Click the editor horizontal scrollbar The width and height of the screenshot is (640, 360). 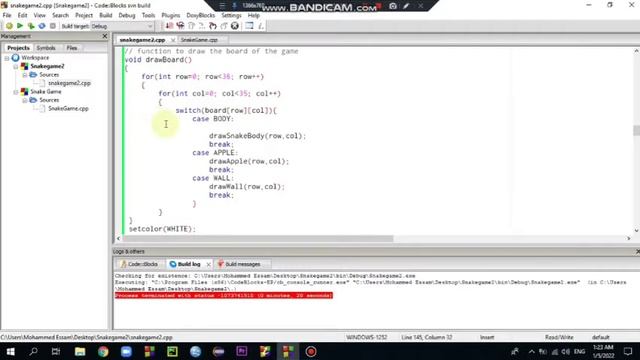click(258, 238)
